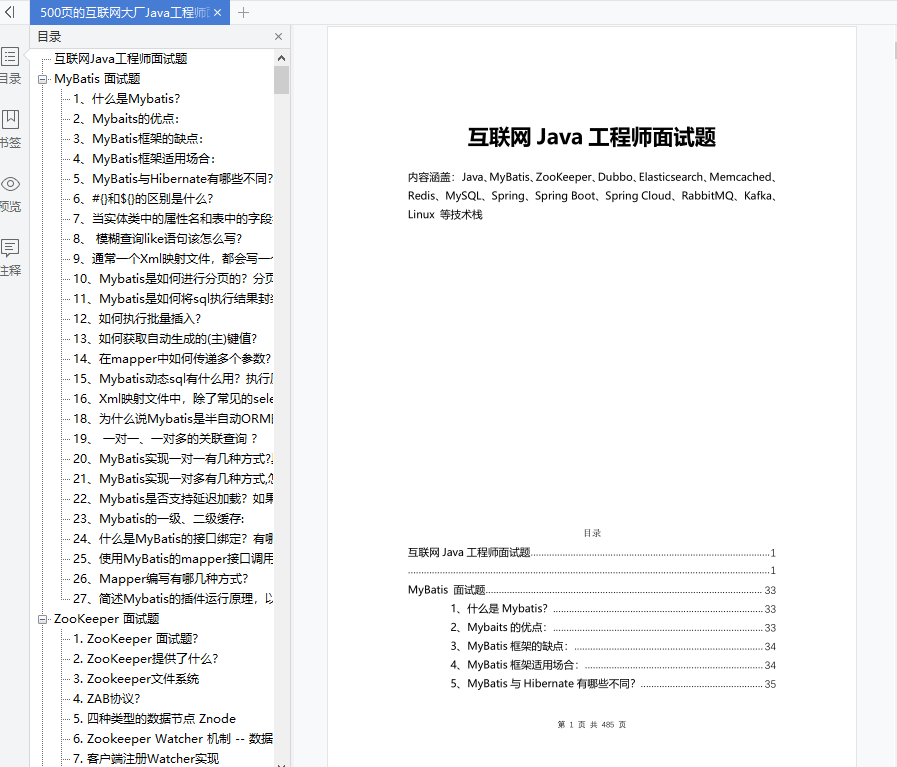
Task: Go to 9、通常一个Xml映射文件 outline entry
Action: tap(173, 259)
